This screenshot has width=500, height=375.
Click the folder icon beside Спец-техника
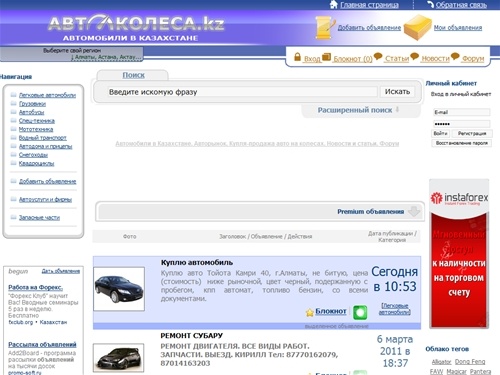(14, 121)
